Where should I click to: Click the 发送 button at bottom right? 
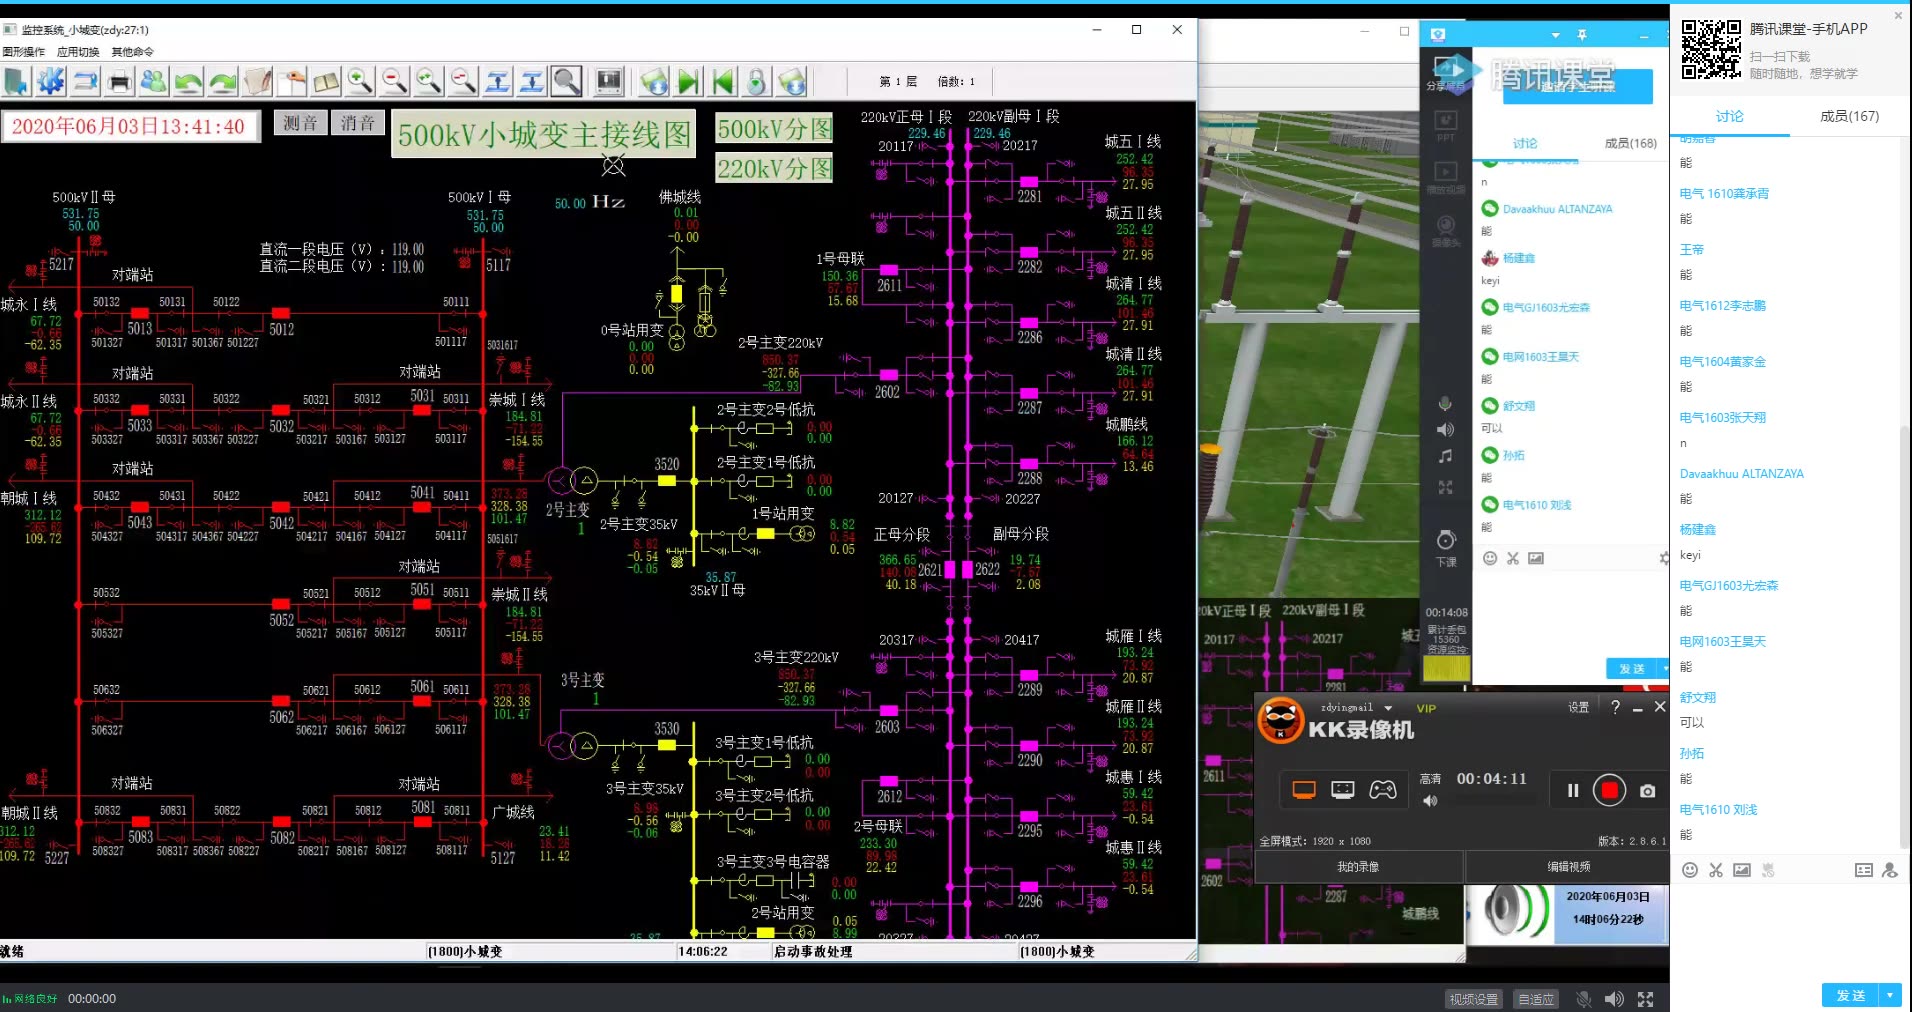tap(1851, 995)
